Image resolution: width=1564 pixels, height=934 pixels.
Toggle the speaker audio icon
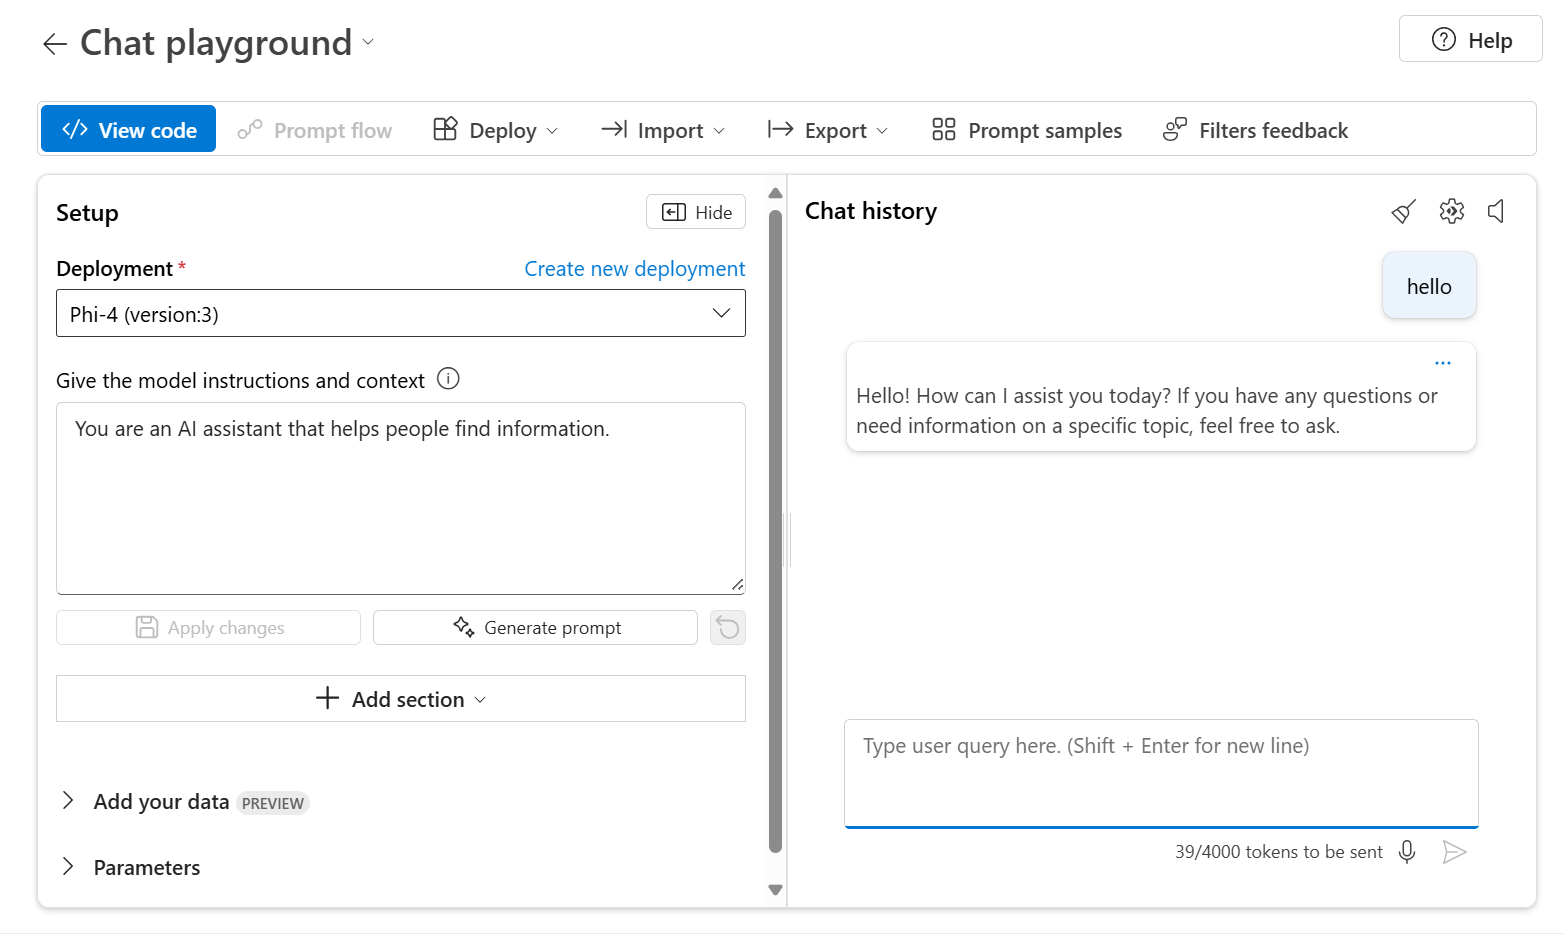tap(1497, 211)
